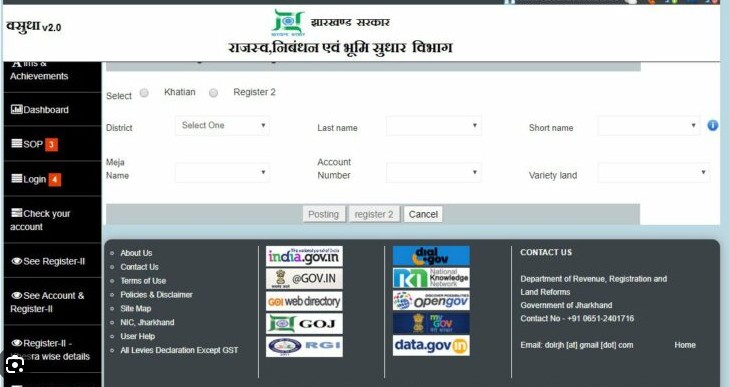Image resolution: width=729 pixels, height=387 pixels.
Task: Click the GOJ logo
Action: click(x=304, y=324)
